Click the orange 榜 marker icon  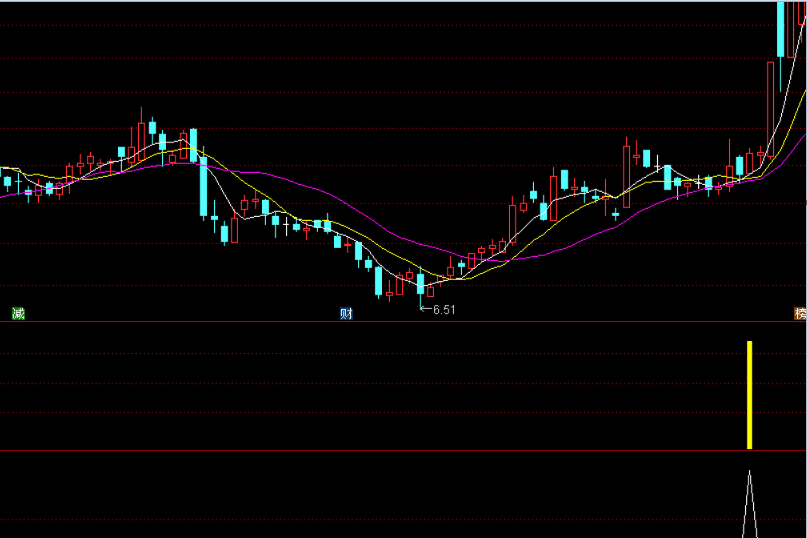(801, 313)
